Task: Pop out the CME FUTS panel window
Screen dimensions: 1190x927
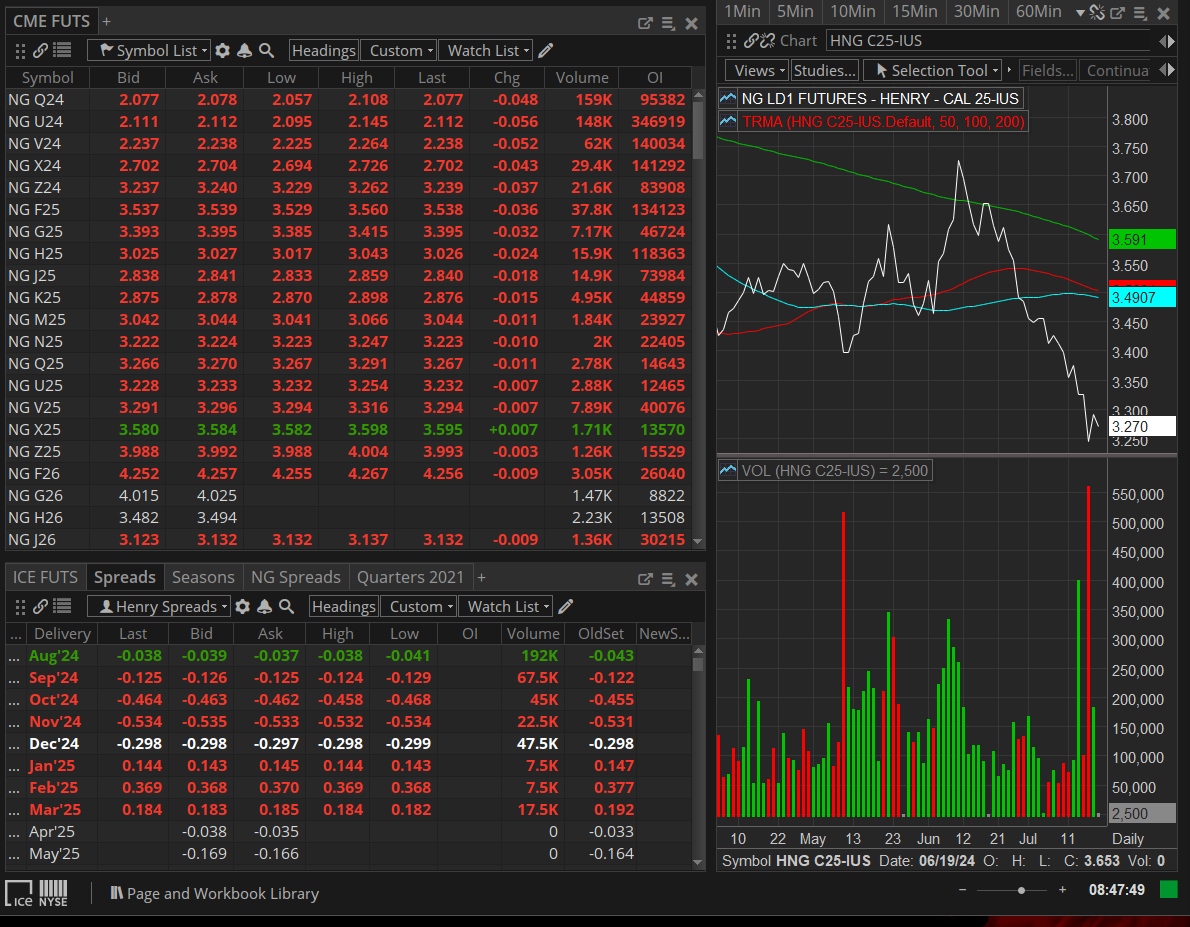Action: (645, 23)
